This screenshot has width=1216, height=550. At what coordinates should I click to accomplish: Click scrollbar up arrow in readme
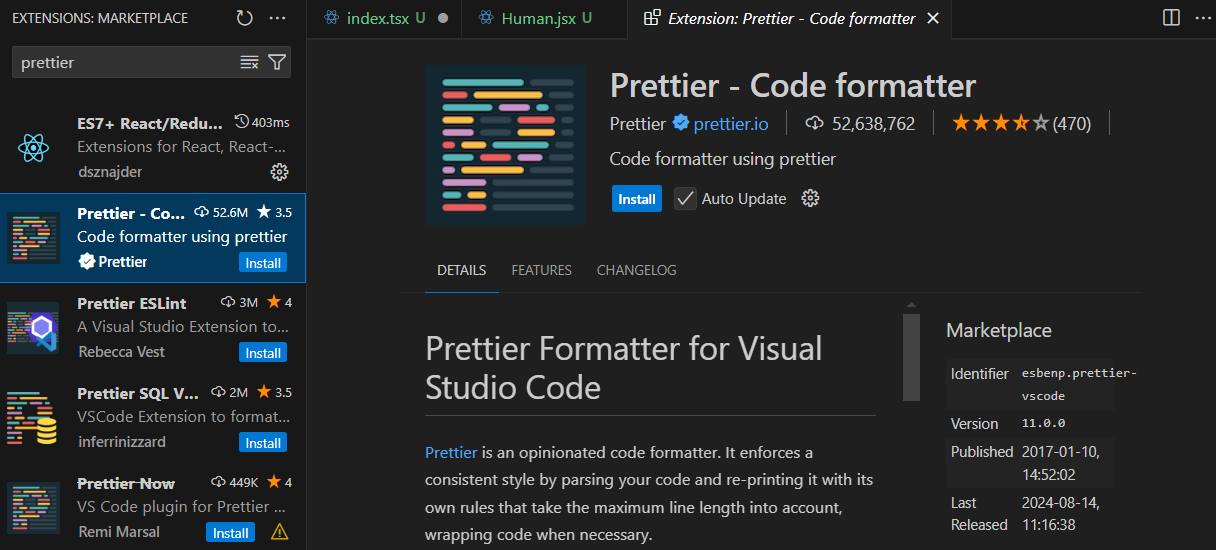click(911, 304)
